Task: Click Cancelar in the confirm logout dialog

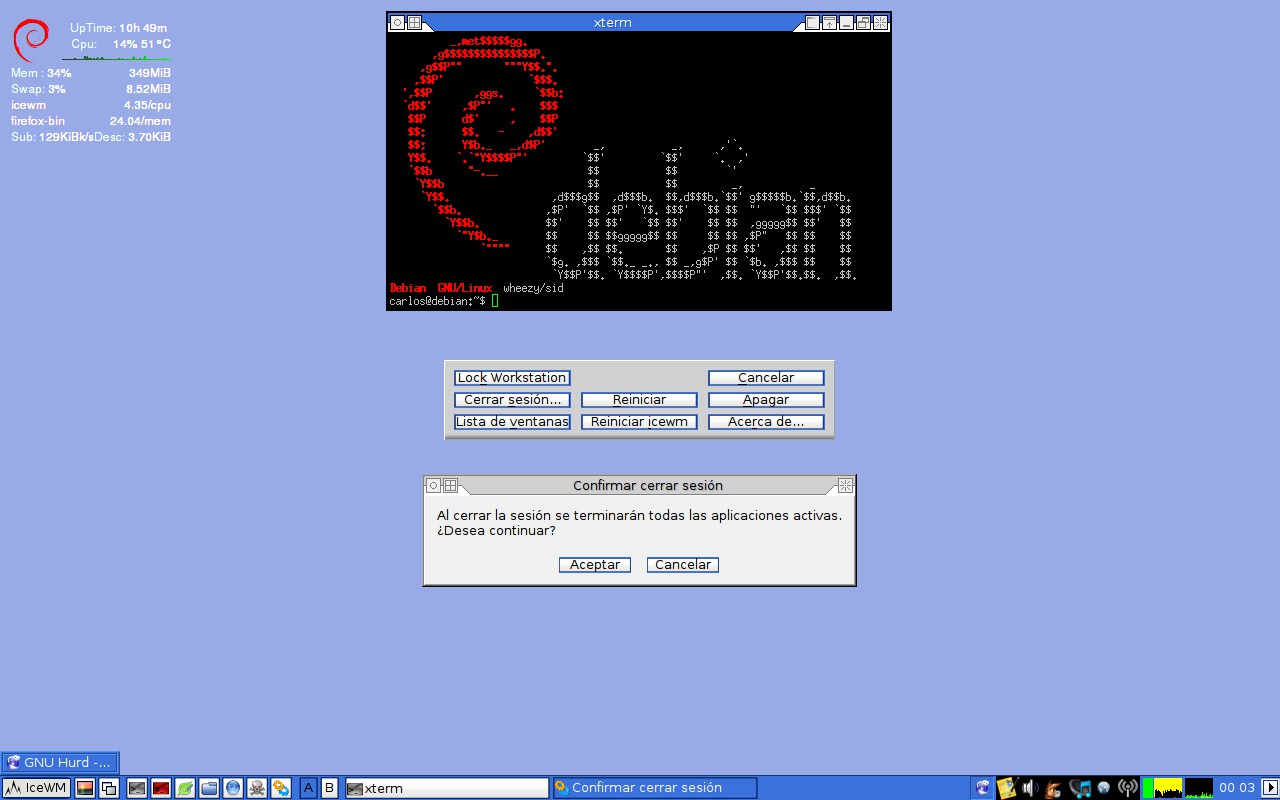Action: coord(683,565)
